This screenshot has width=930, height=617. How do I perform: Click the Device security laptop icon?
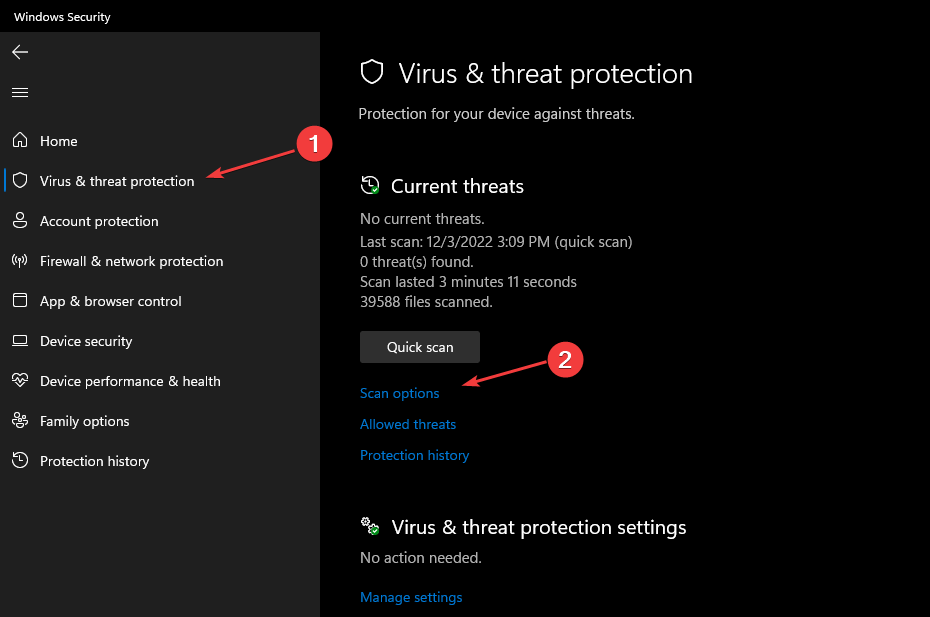(x=20, y=341)
